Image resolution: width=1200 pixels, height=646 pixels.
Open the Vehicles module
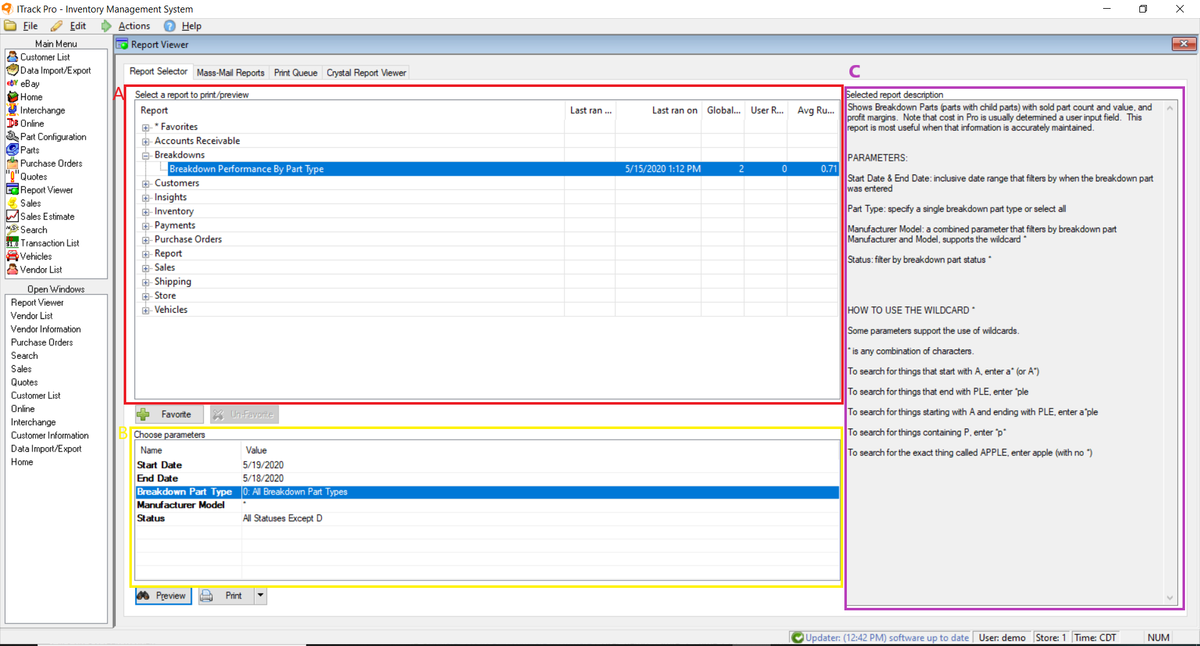click(40, 256)
